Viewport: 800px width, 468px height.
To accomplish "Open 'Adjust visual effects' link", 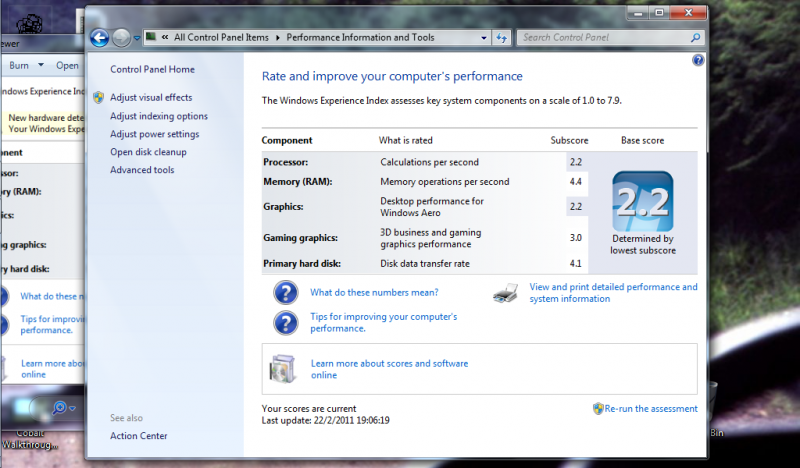I will 151,98.
